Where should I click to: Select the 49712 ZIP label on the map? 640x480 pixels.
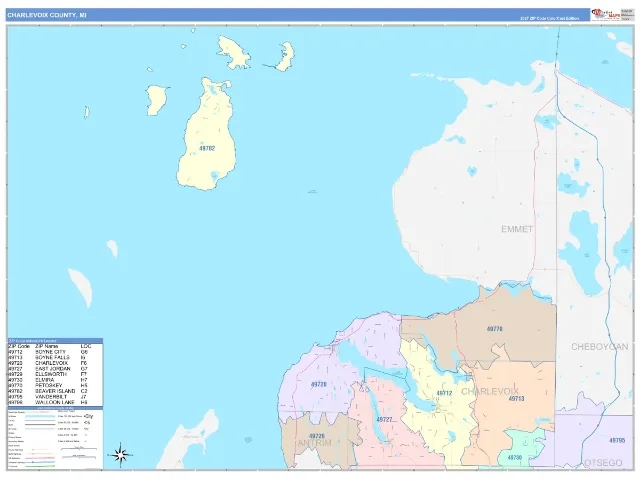tap(444, 393)
